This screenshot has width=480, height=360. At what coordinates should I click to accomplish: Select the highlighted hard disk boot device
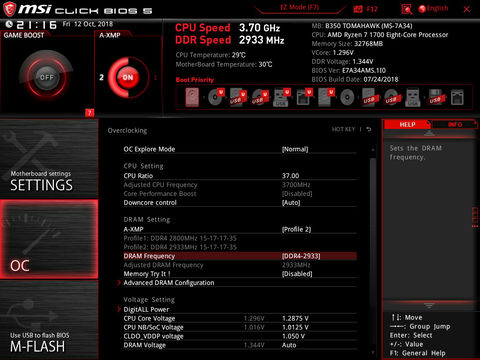(192, 97)
